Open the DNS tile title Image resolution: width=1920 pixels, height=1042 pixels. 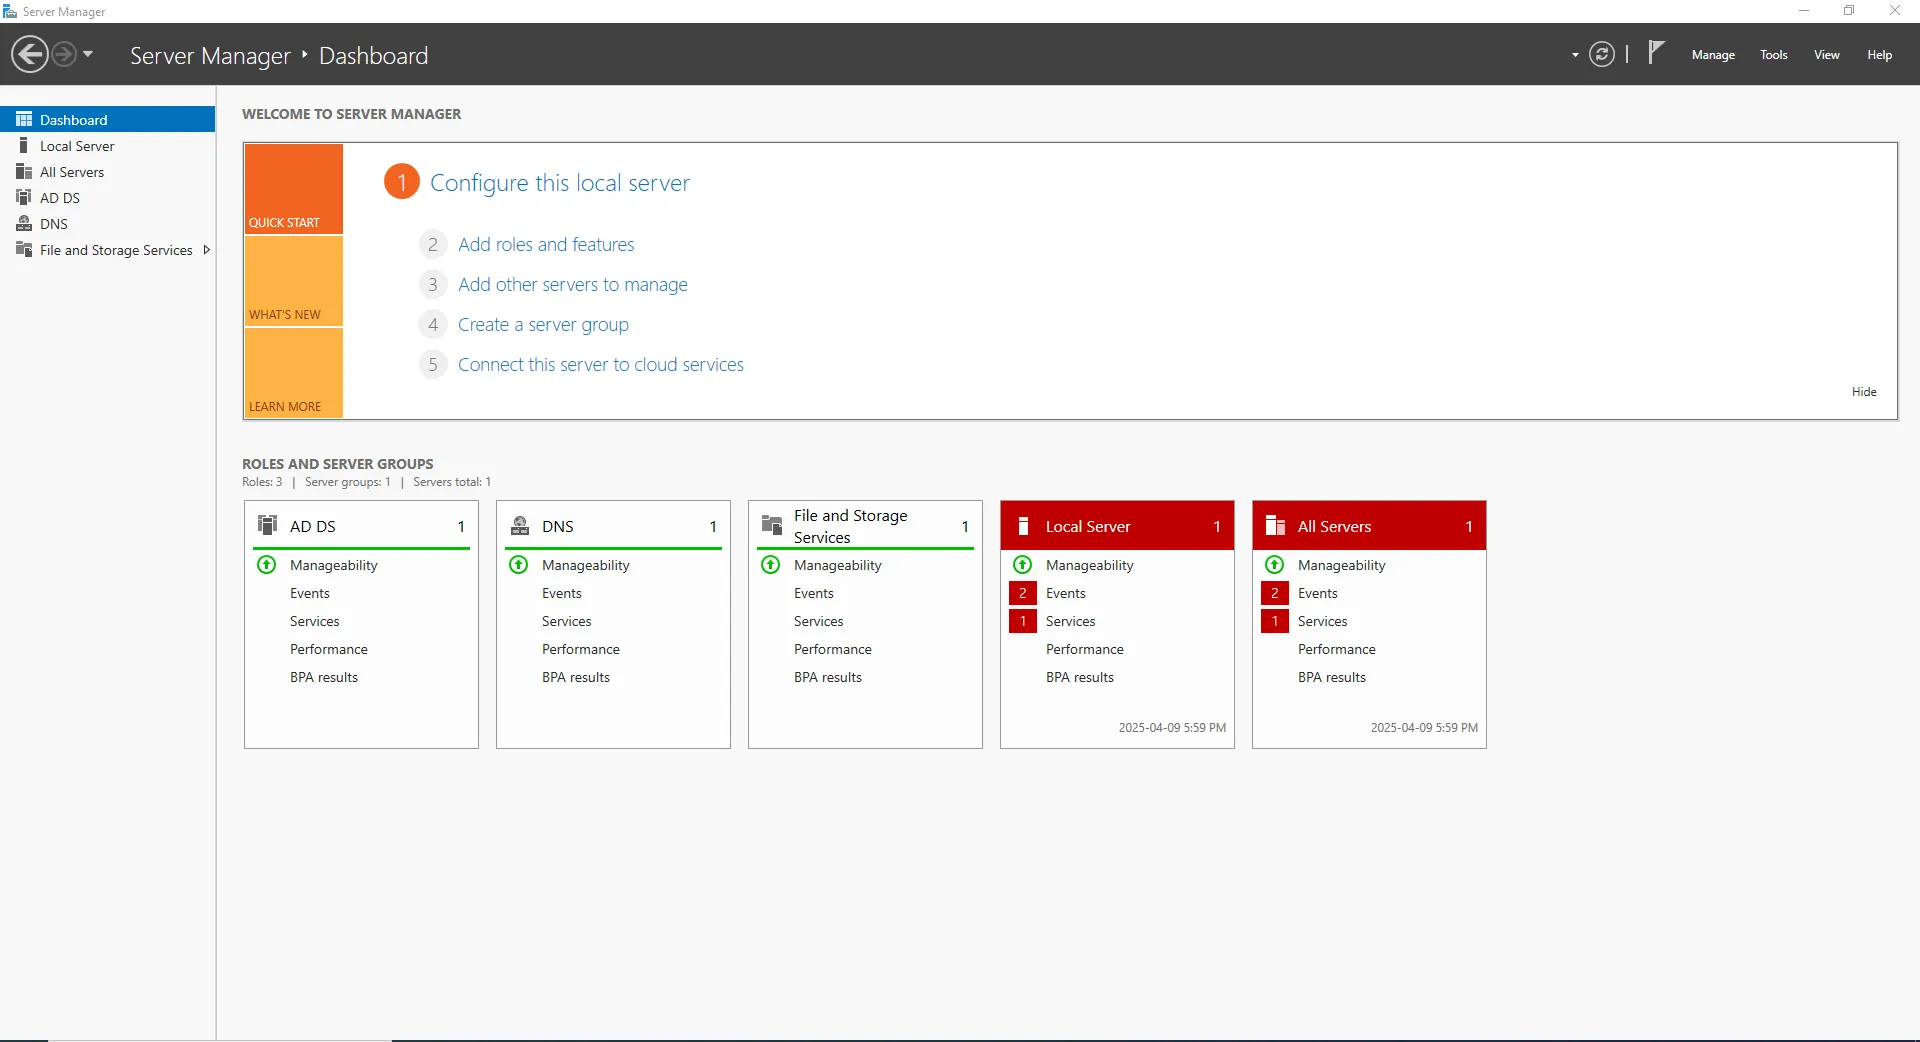558,526
